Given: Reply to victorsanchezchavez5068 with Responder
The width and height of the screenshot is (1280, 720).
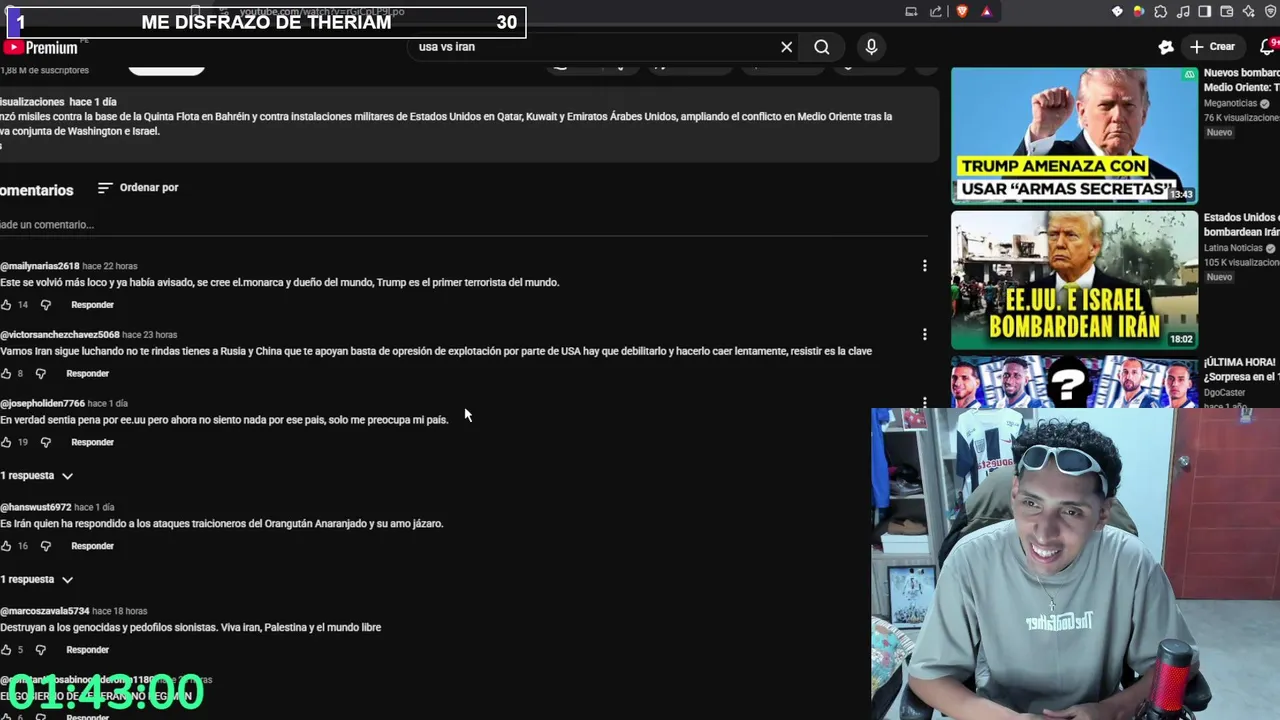Looking at the screenshot, I should [x=87, y=374].
